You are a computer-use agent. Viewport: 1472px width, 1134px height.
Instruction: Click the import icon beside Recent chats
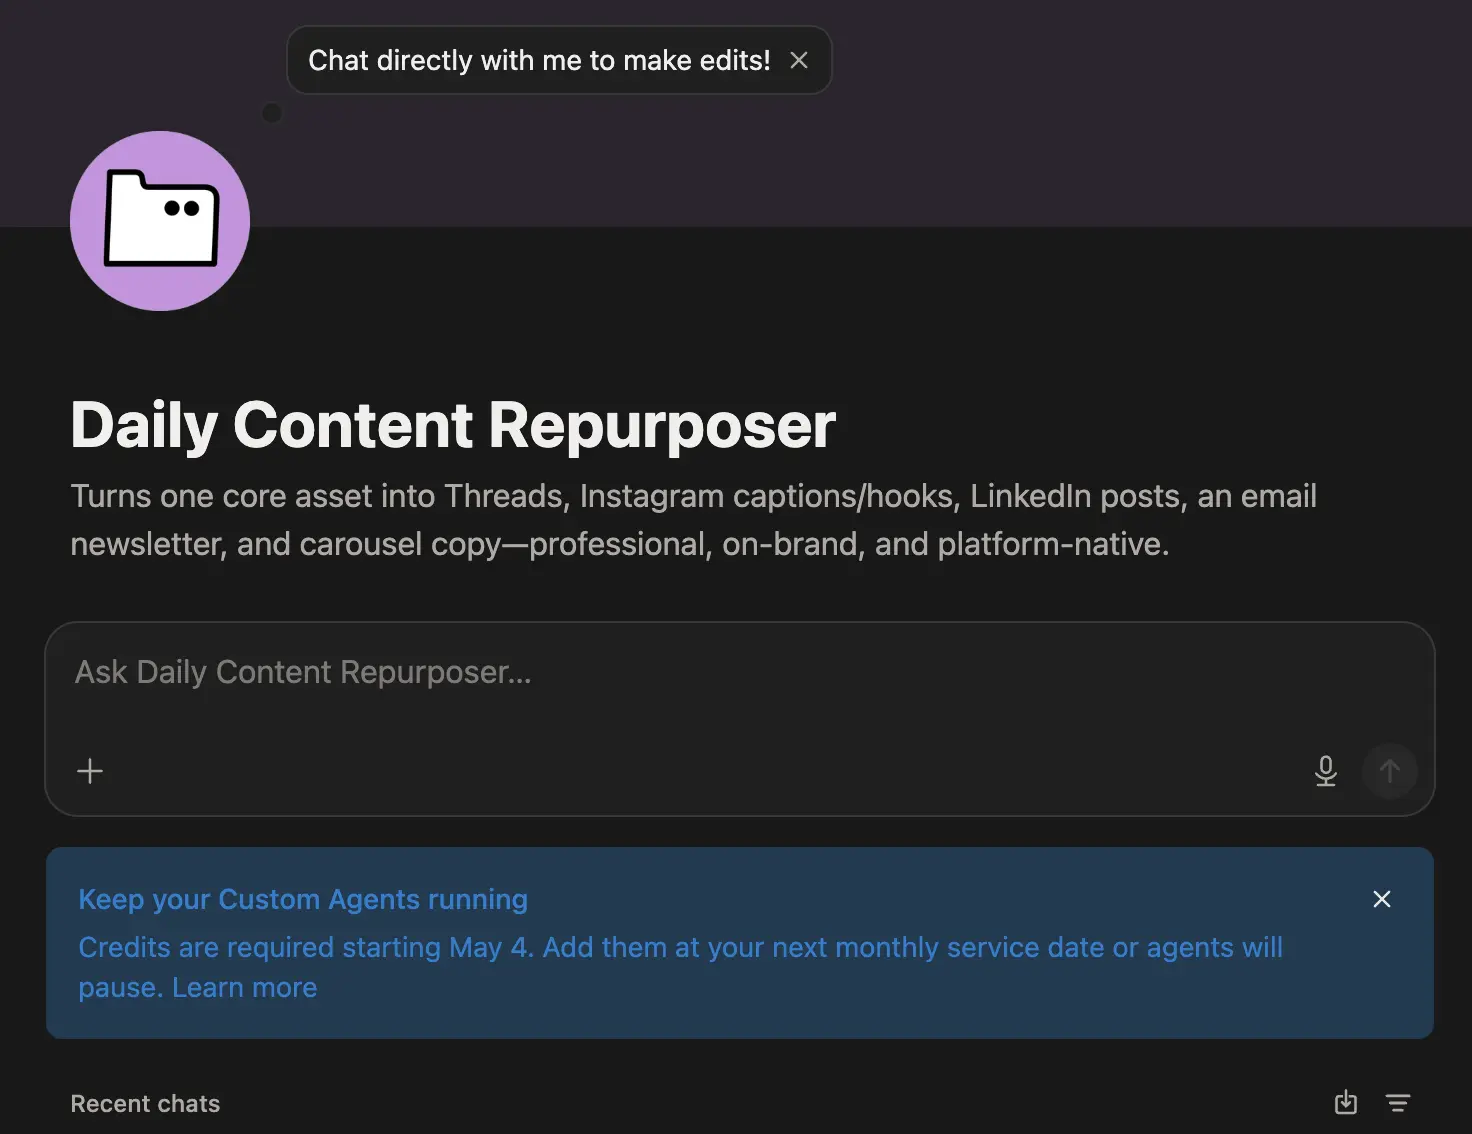(1346, 1102)
